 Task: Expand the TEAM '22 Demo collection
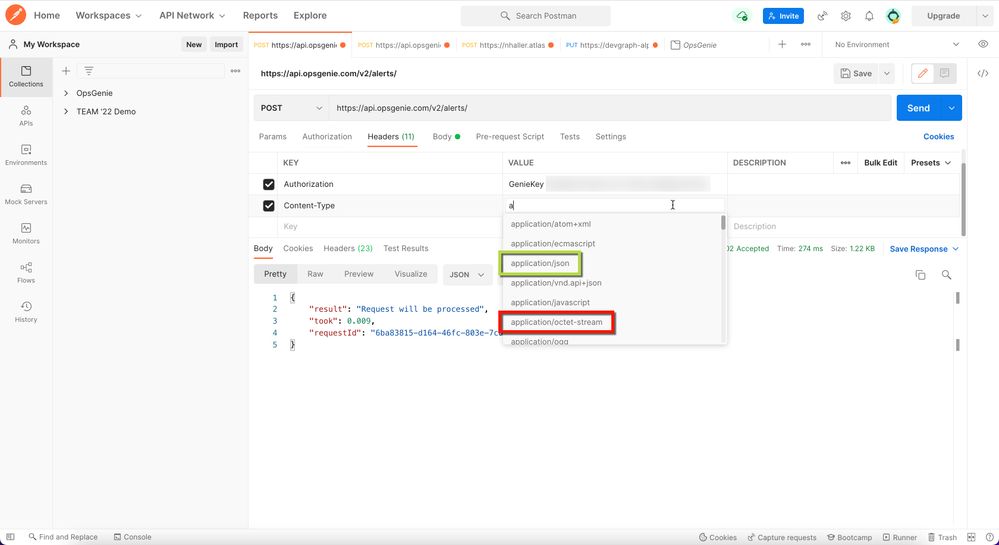(x=66, y=112)
